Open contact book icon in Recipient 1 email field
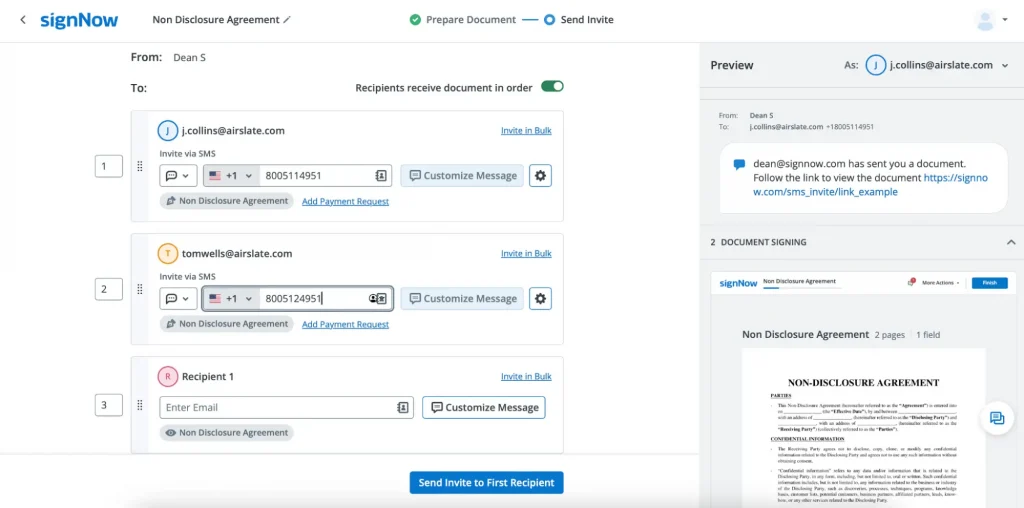Image resolution: width=1024 pixels, height=508 pixels. coord(402,408)
